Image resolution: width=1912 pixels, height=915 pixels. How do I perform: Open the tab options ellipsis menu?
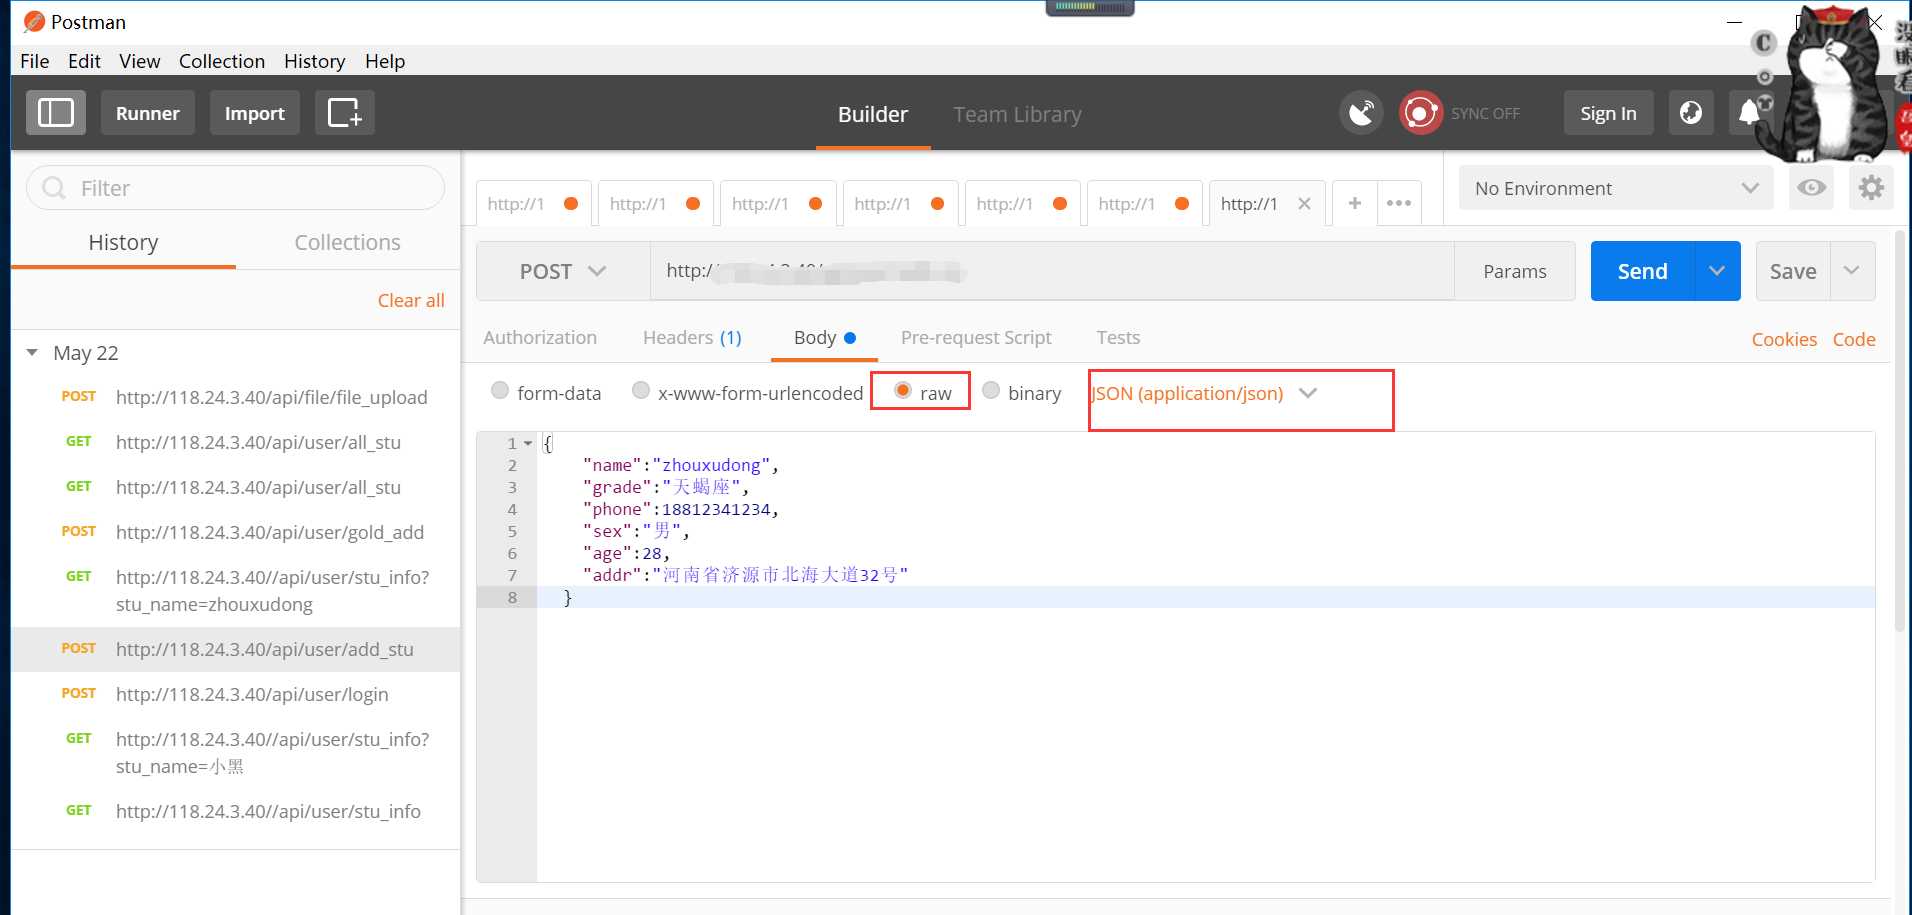point(1399,203)
